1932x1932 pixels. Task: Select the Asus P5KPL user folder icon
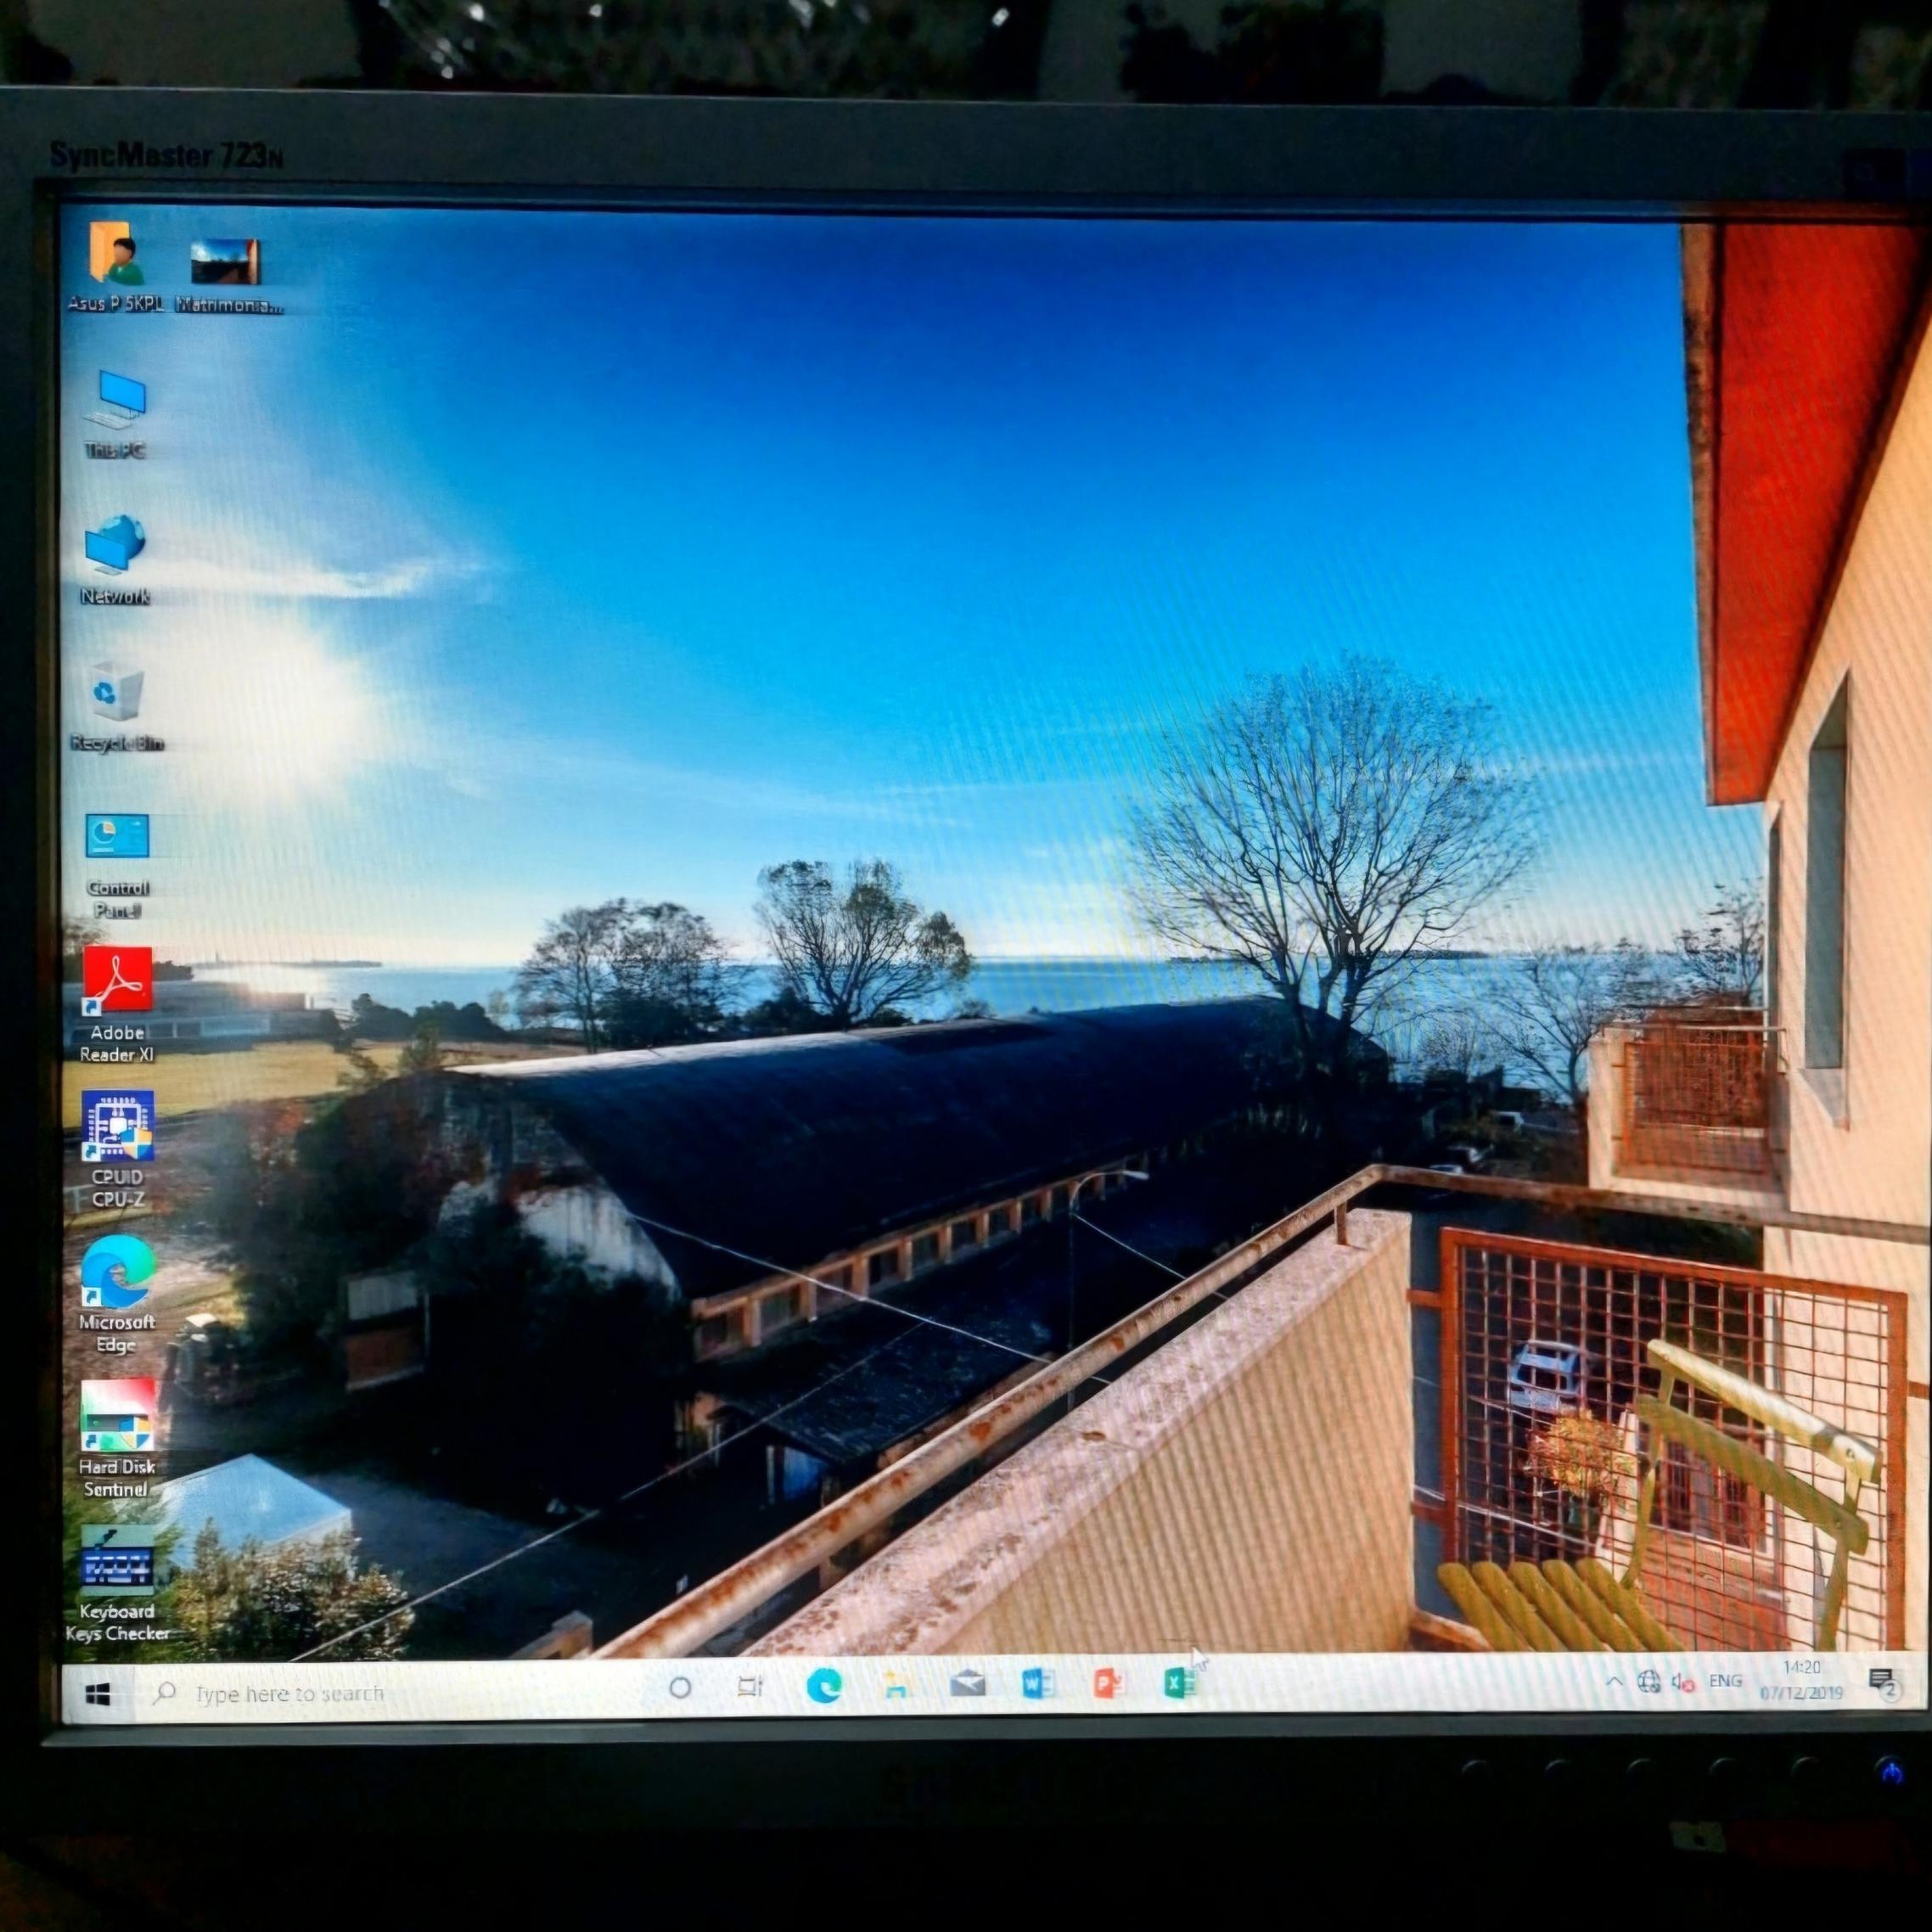coord(116,267)
